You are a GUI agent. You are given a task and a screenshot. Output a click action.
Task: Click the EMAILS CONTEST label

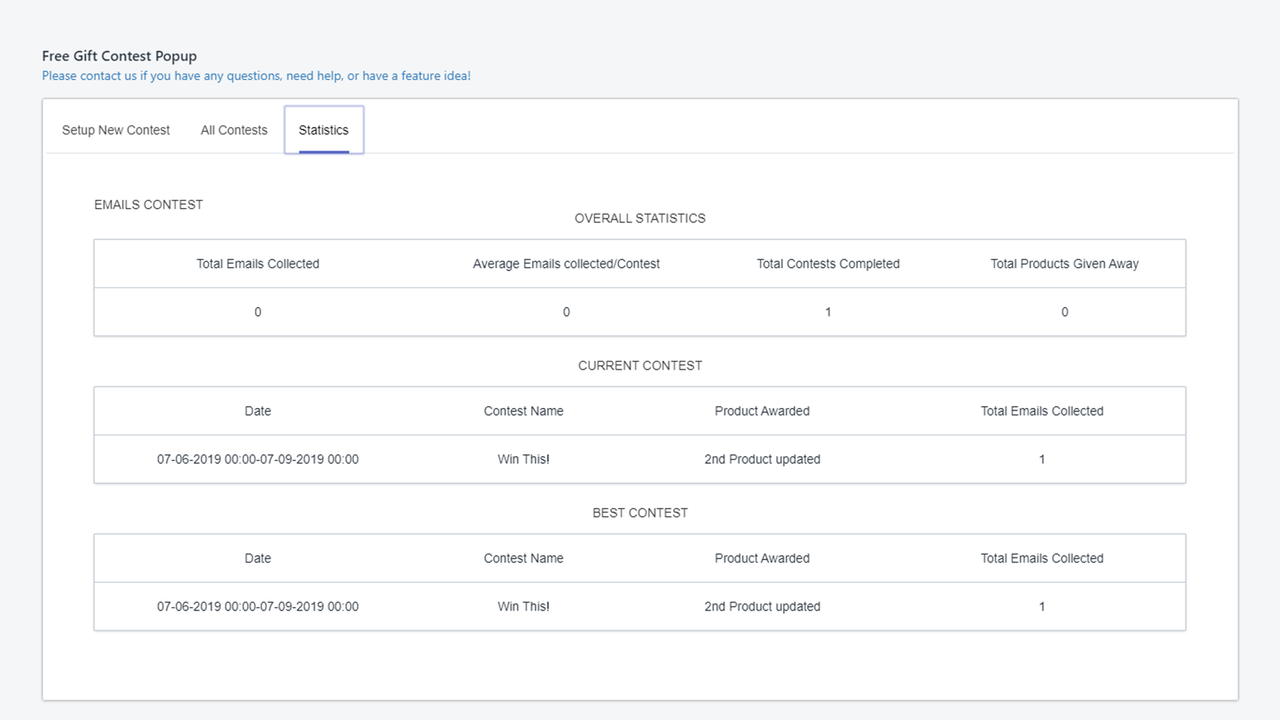pyautogui.click(x=147, y=204)
